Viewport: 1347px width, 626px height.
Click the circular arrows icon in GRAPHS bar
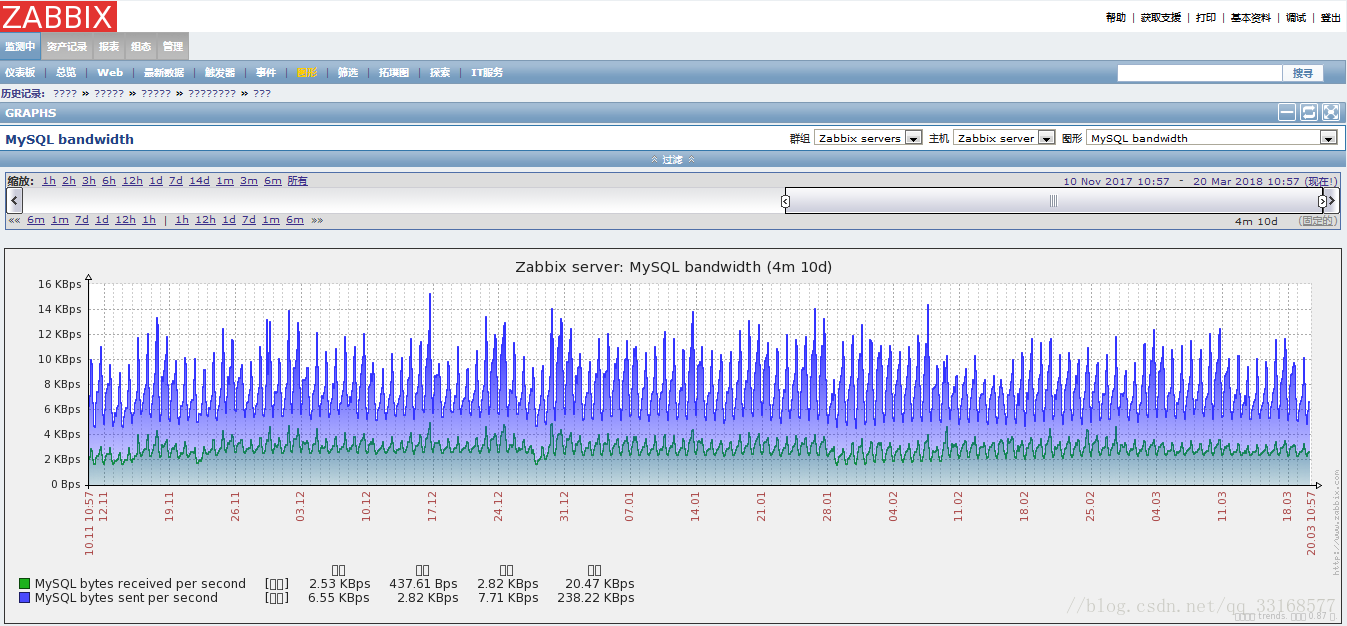pyautogui.click(x=1309, y=113)
